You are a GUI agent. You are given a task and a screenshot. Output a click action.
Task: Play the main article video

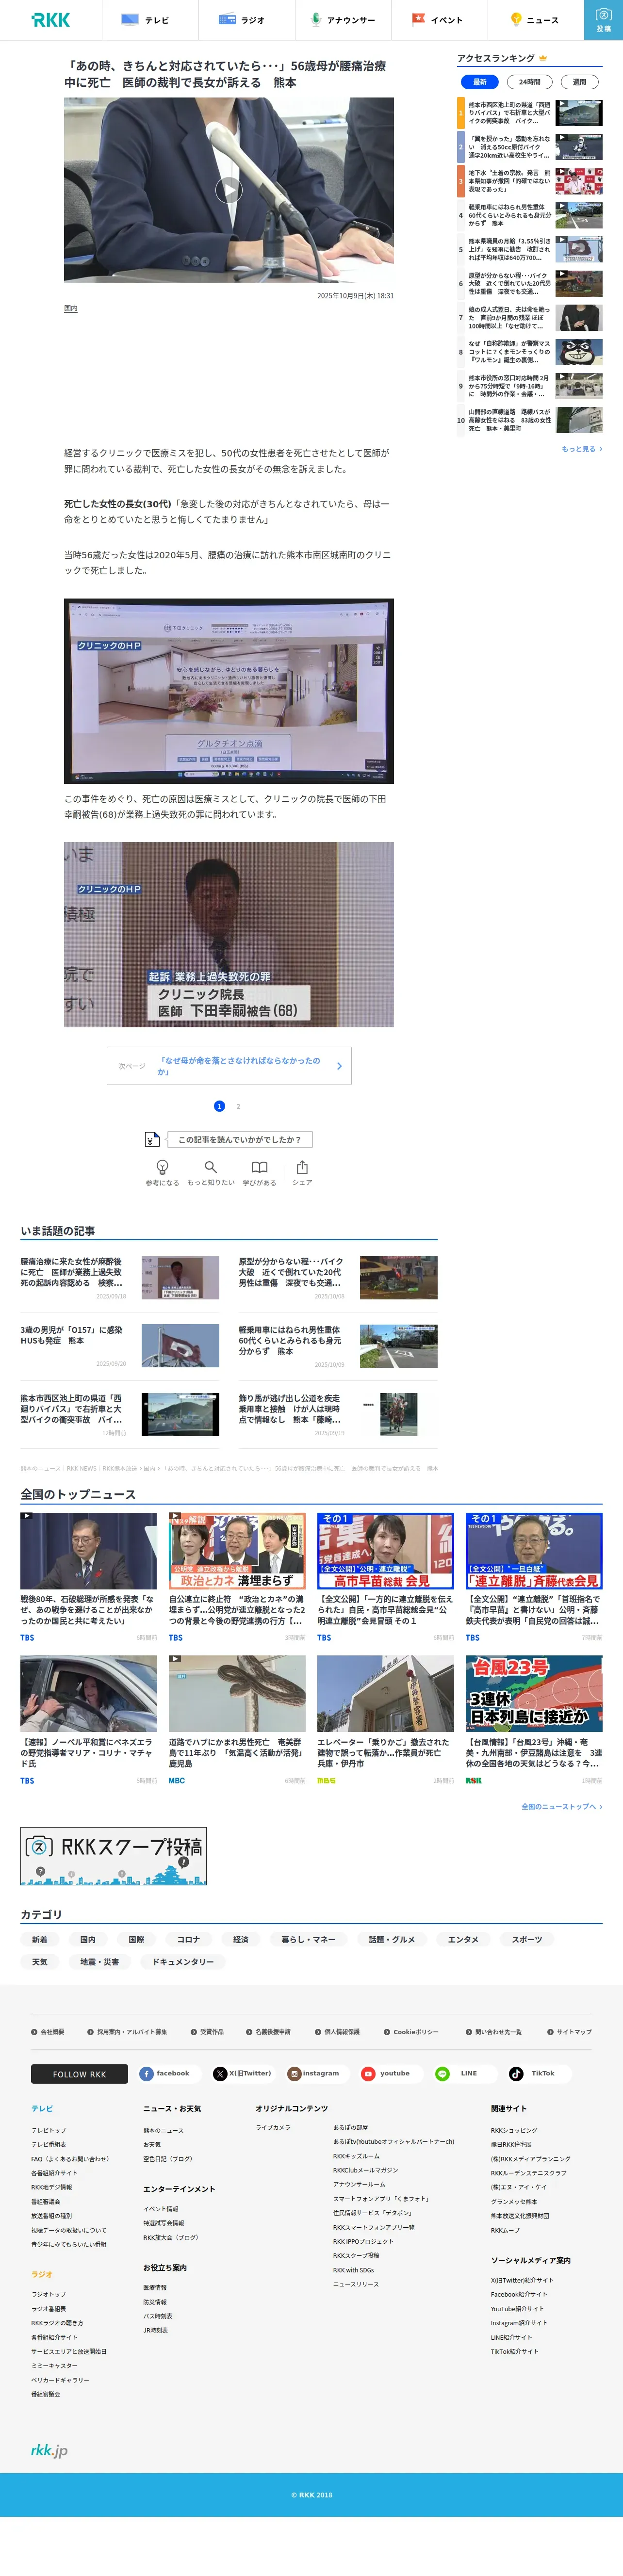[228, 190]
